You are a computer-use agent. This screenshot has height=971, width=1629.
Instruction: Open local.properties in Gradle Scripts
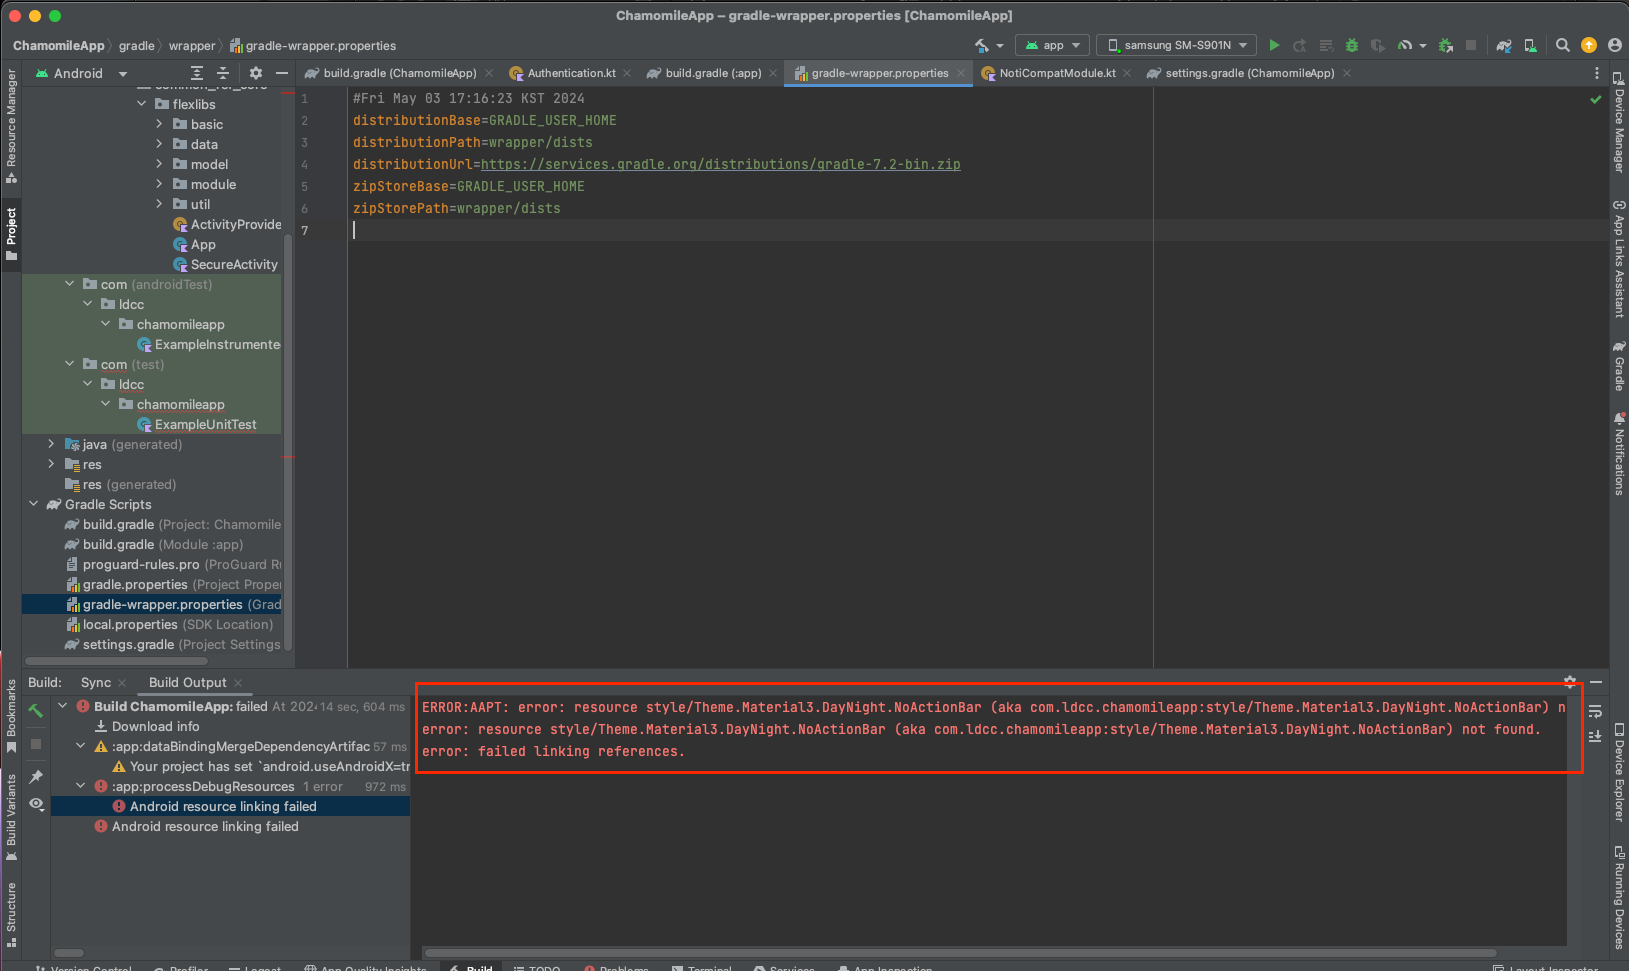pos(130,624)
